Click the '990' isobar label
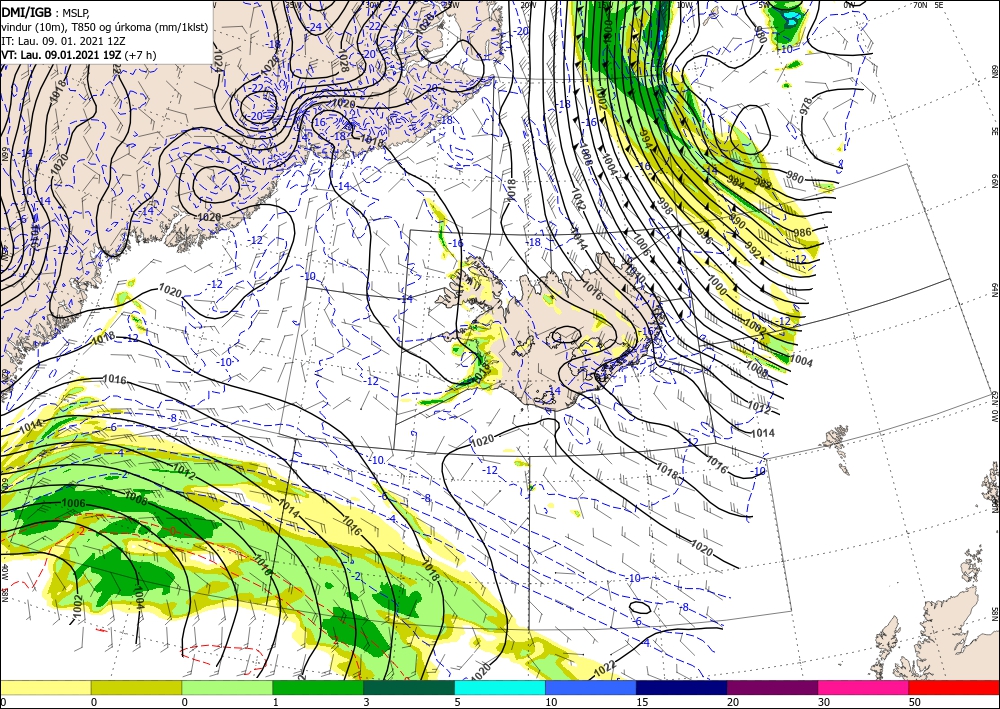Viewport: 1000px width, 709px height. pyautogui.click(x=737, y=221)
